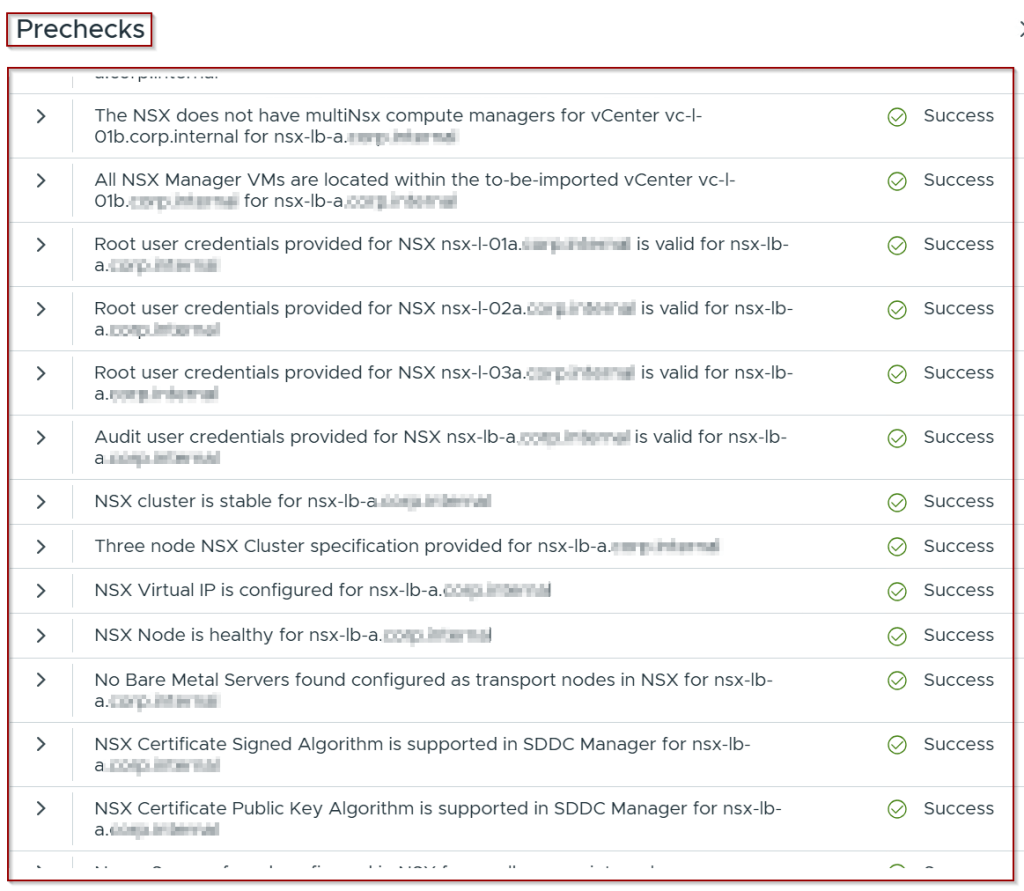The height and width of the screenshot is (891, 1024).
Task: Expand root credentials row for nsx-l-02a
Action: tap(41, 309)
